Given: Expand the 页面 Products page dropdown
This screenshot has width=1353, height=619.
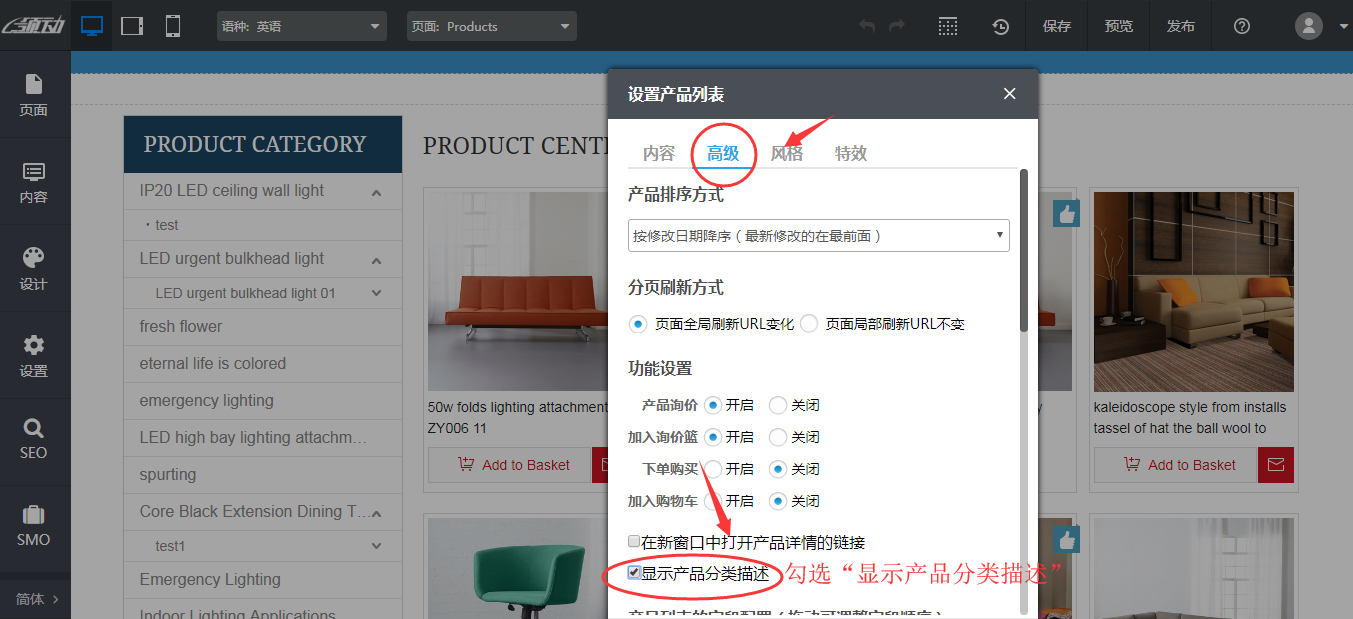Looking at the screenshot, I should 491,26.
